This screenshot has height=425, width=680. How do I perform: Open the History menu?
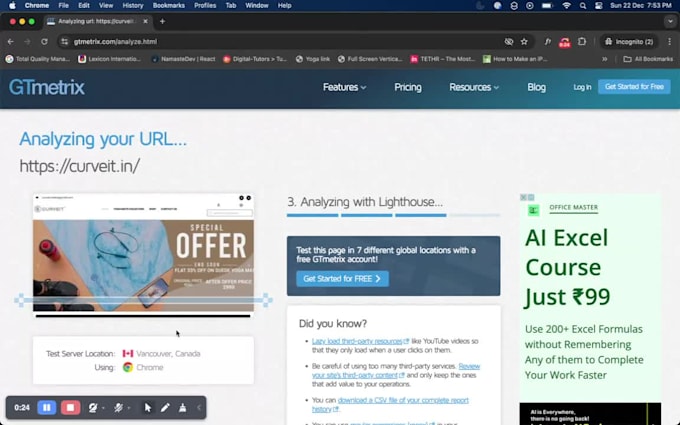click(x=133, y=6)
